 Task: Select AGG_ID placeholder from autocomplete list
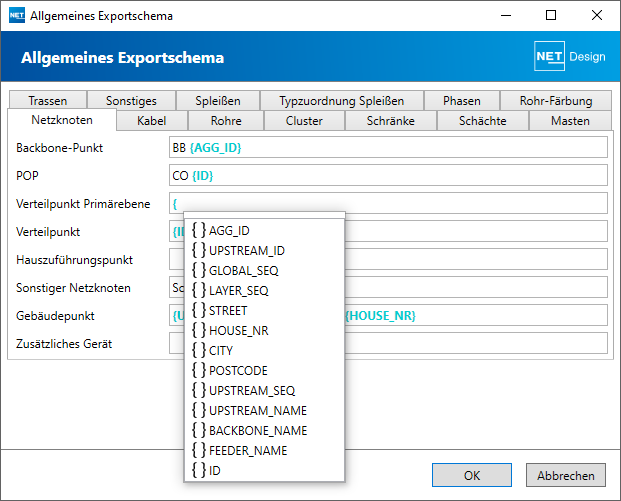[x=264, y=230]
